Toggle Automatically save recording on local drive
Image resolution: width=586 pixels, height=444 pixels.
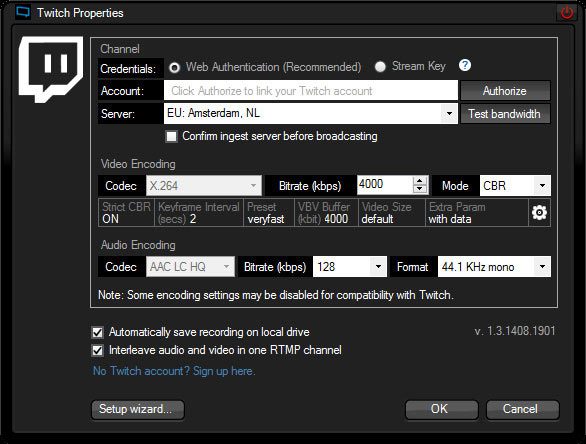click(x=98, y=332)
